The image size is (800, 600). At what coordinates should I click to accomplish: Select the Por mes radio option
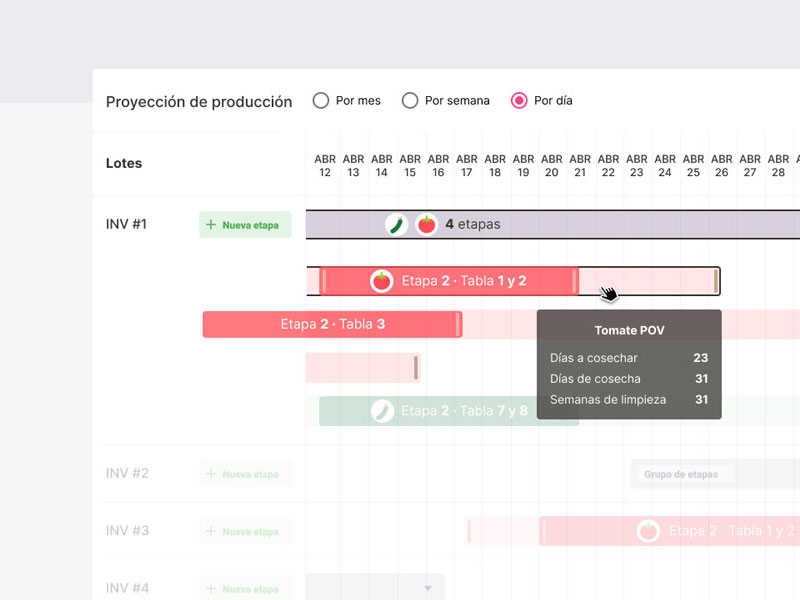(321, 100)
